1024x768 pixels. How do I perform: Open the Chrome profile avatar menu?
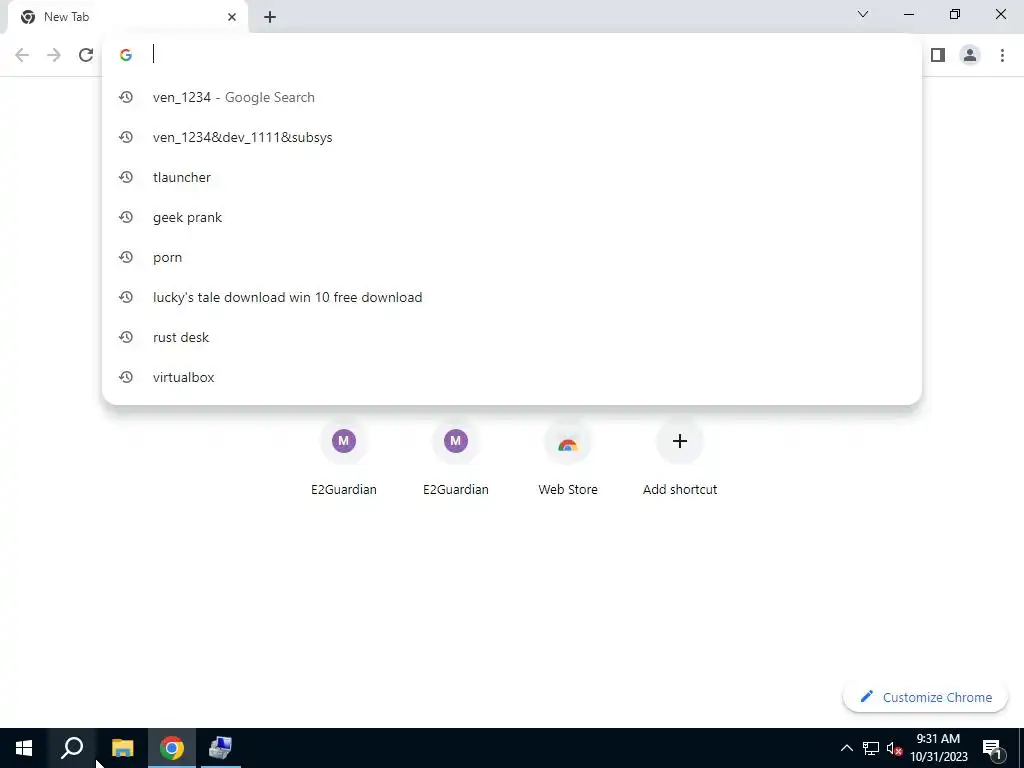click(970, 55)
